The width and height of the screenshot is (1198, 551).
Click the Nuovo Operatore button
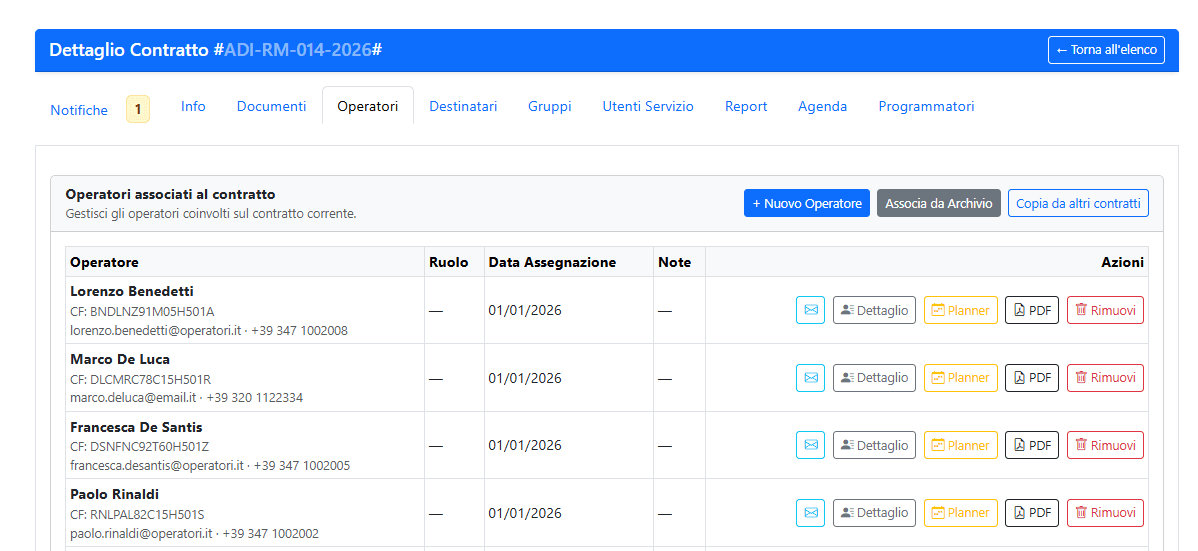point(806,203)
